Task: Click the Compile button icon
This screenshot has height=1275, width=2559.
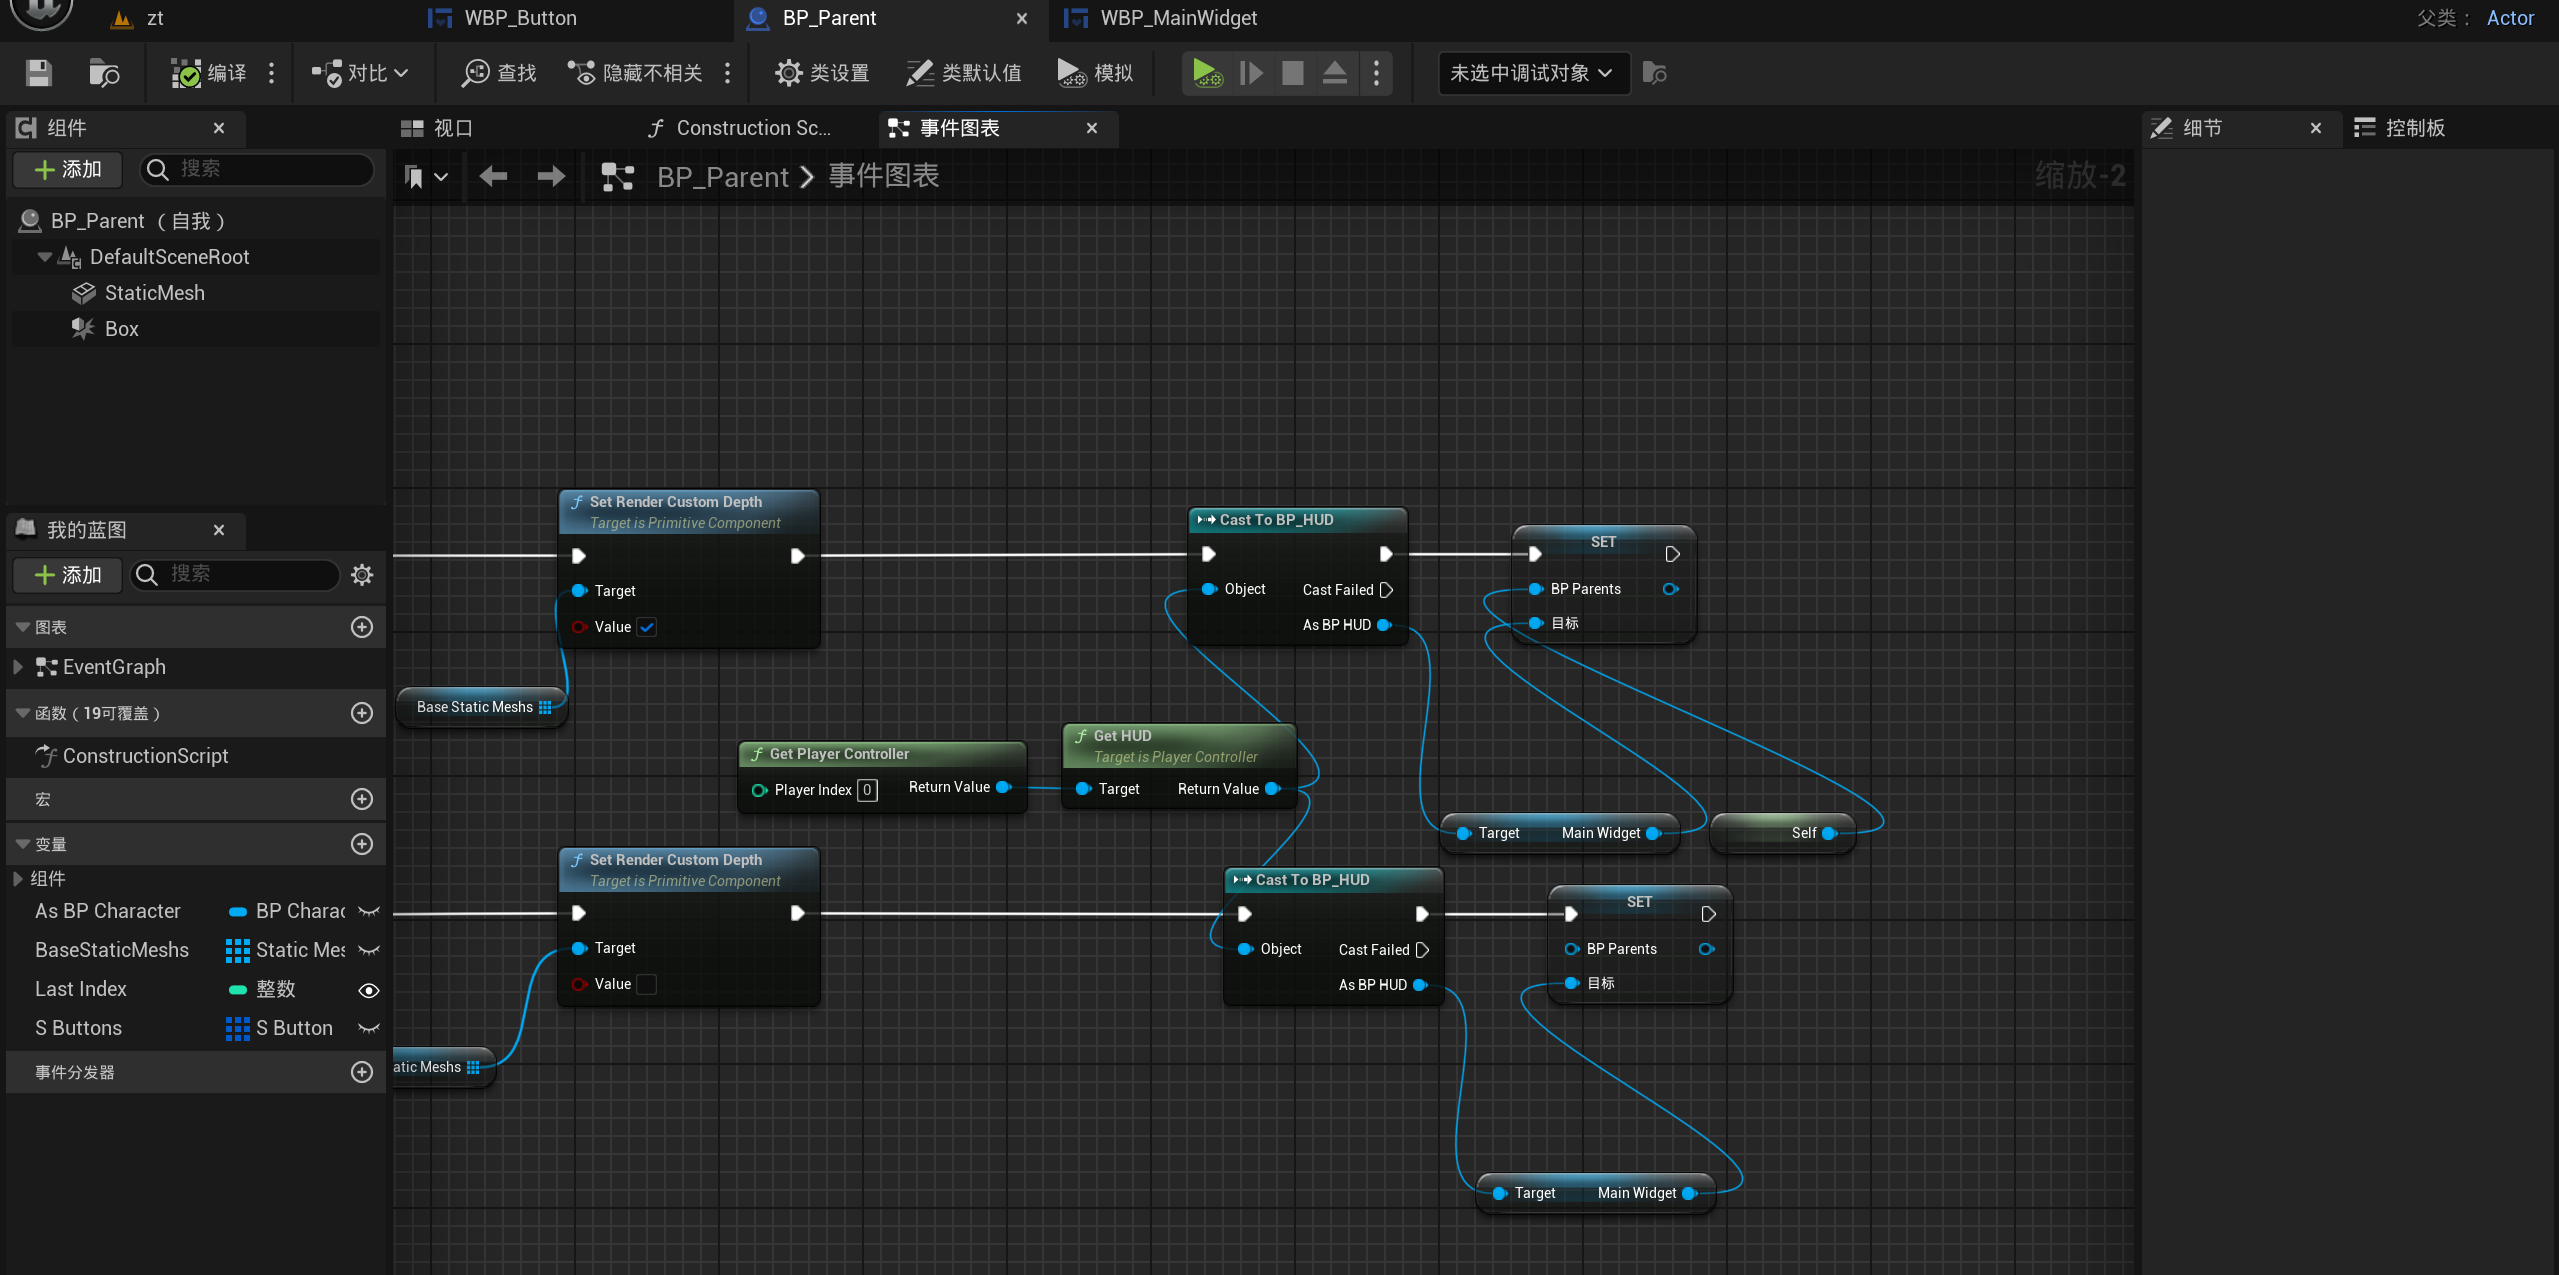Action: pyautogui.click(x=187, y=73)
